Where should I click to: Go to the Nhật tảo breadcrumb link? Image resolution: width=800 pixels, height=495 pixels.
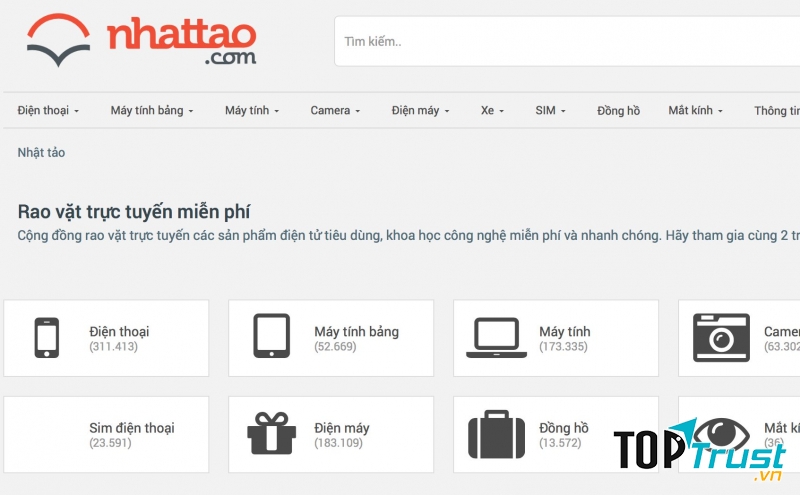41,153
